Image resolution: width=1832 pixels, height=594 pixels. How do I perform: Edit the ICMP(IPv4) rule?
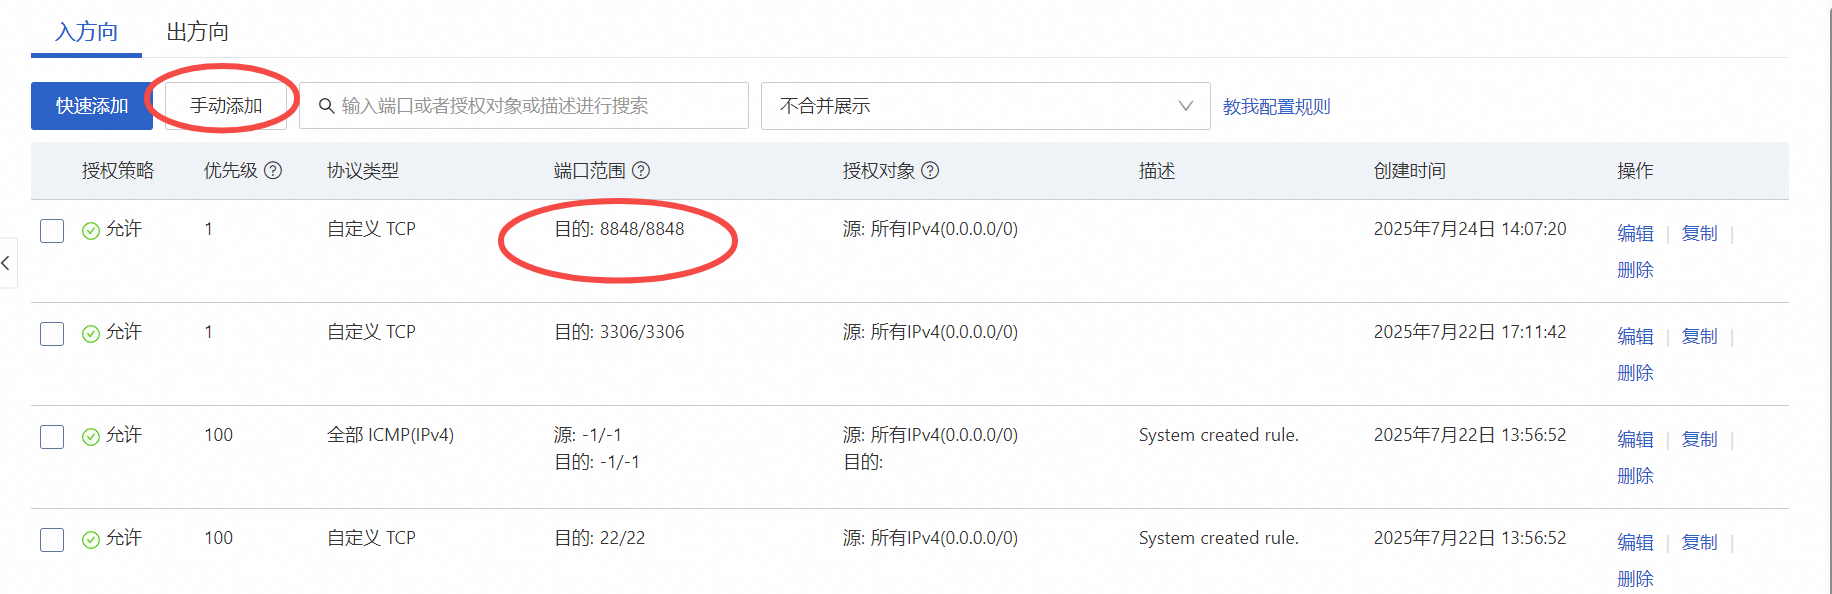point(1635,439)
